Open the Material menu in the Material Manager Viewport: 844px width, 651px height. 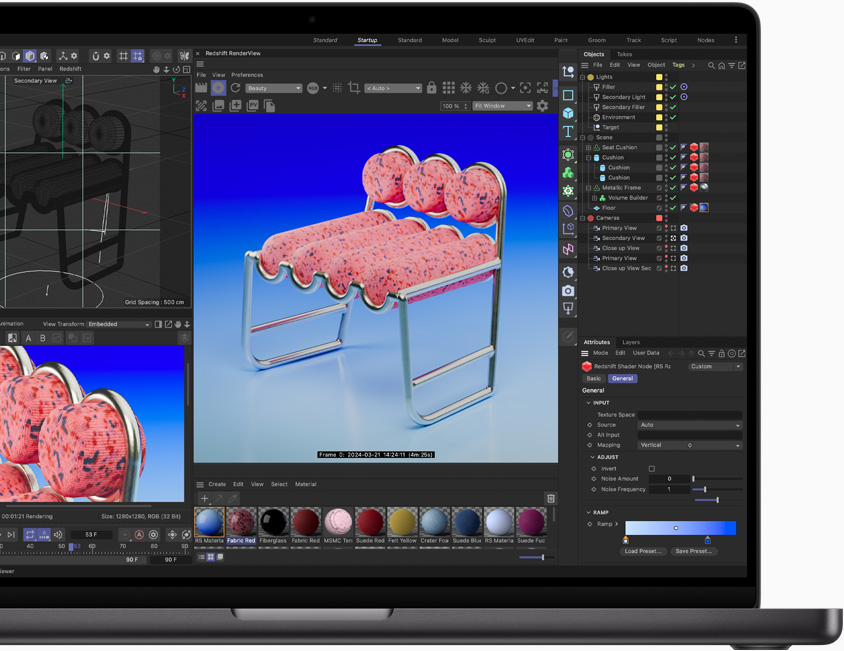tap(307, 484)
